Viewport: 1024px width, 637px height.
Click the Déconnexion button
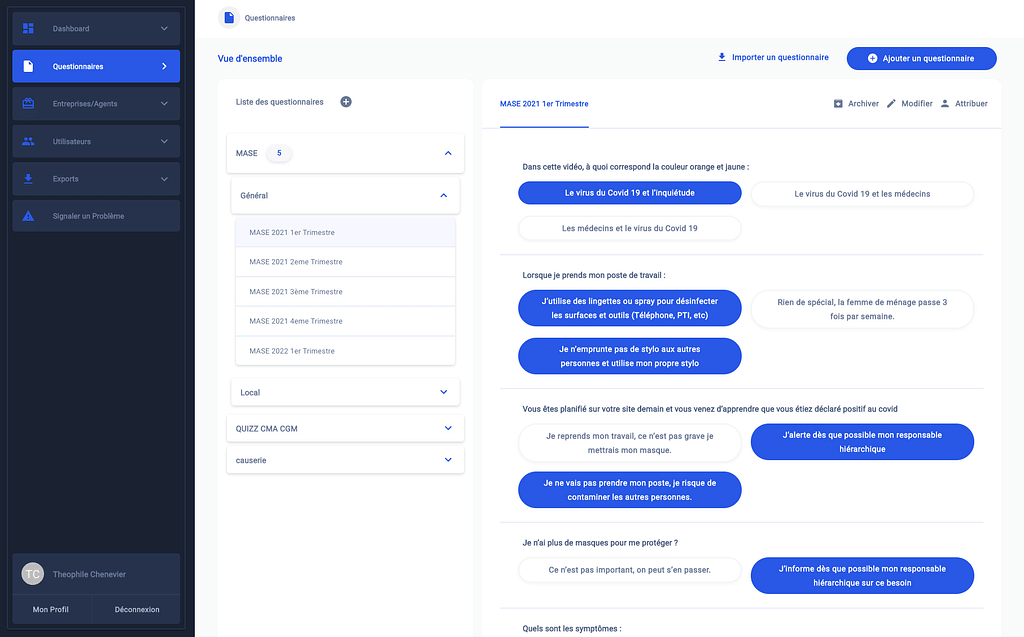137,609
